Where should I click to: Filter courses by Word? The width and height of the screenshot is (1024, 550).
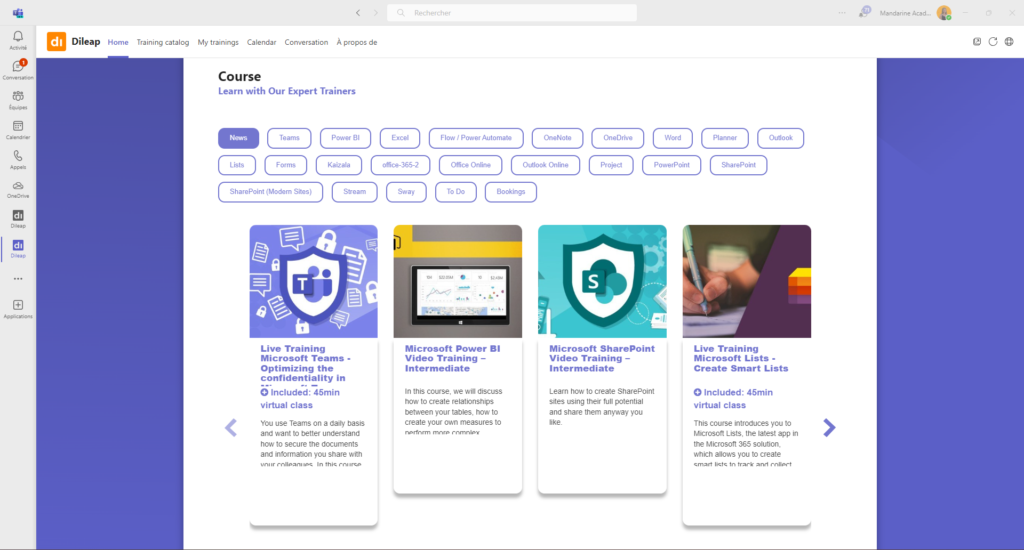[673, 138]
